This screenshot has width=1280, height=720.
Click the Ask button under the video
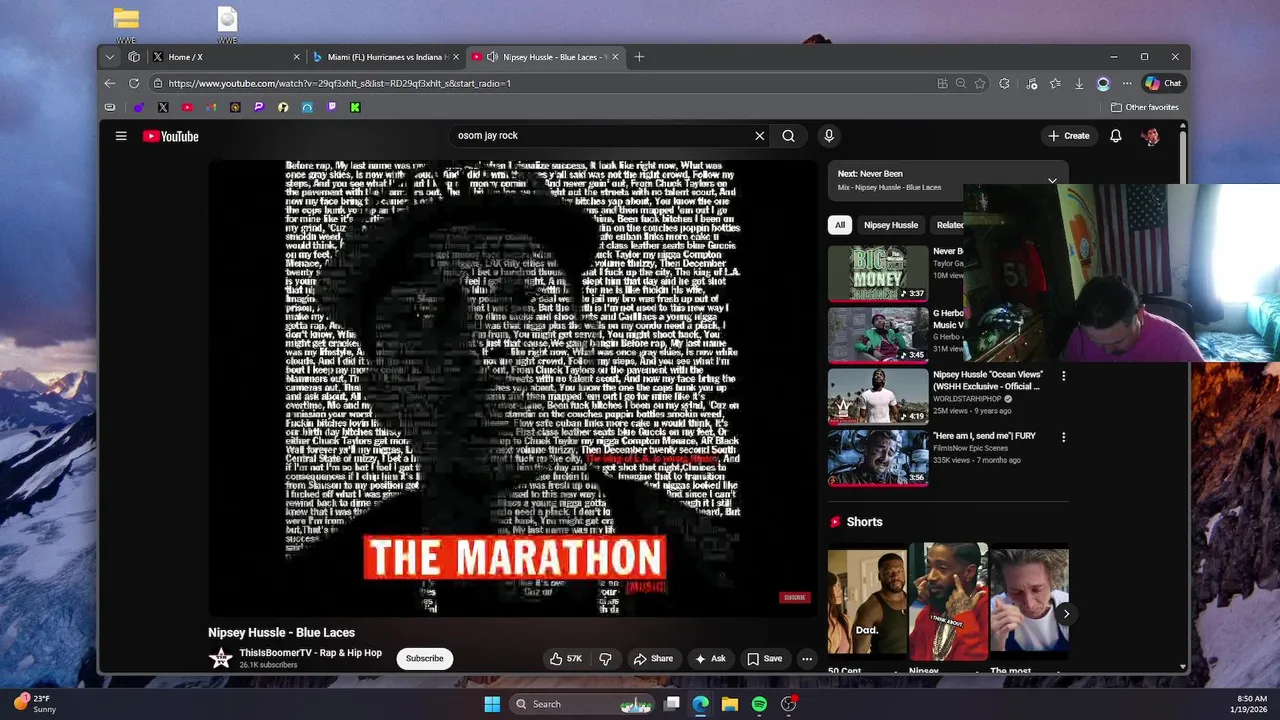(710, 659)
